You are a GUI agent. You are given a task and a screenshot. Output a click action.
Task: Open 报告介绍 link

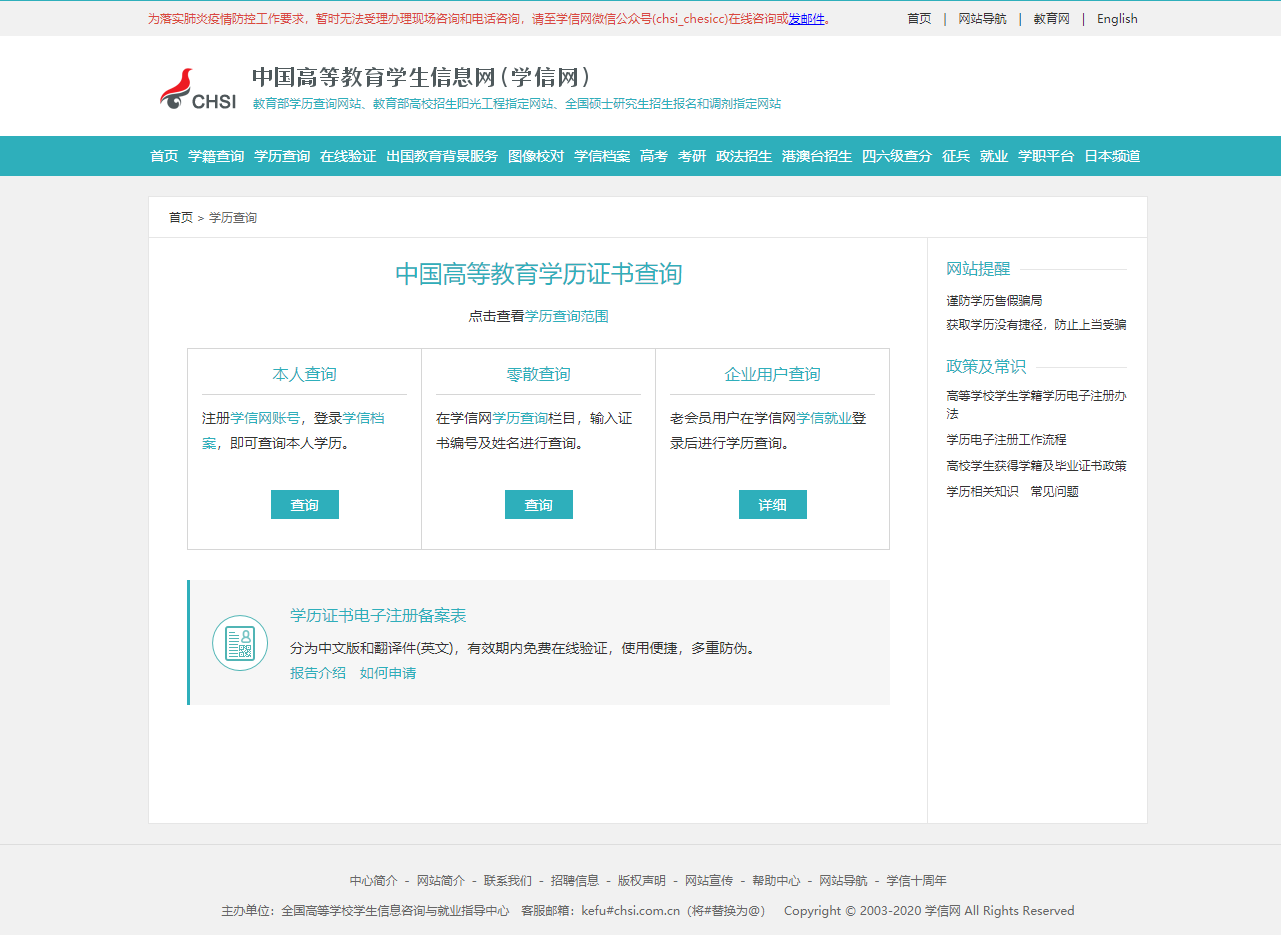click(x=318, y=673)
